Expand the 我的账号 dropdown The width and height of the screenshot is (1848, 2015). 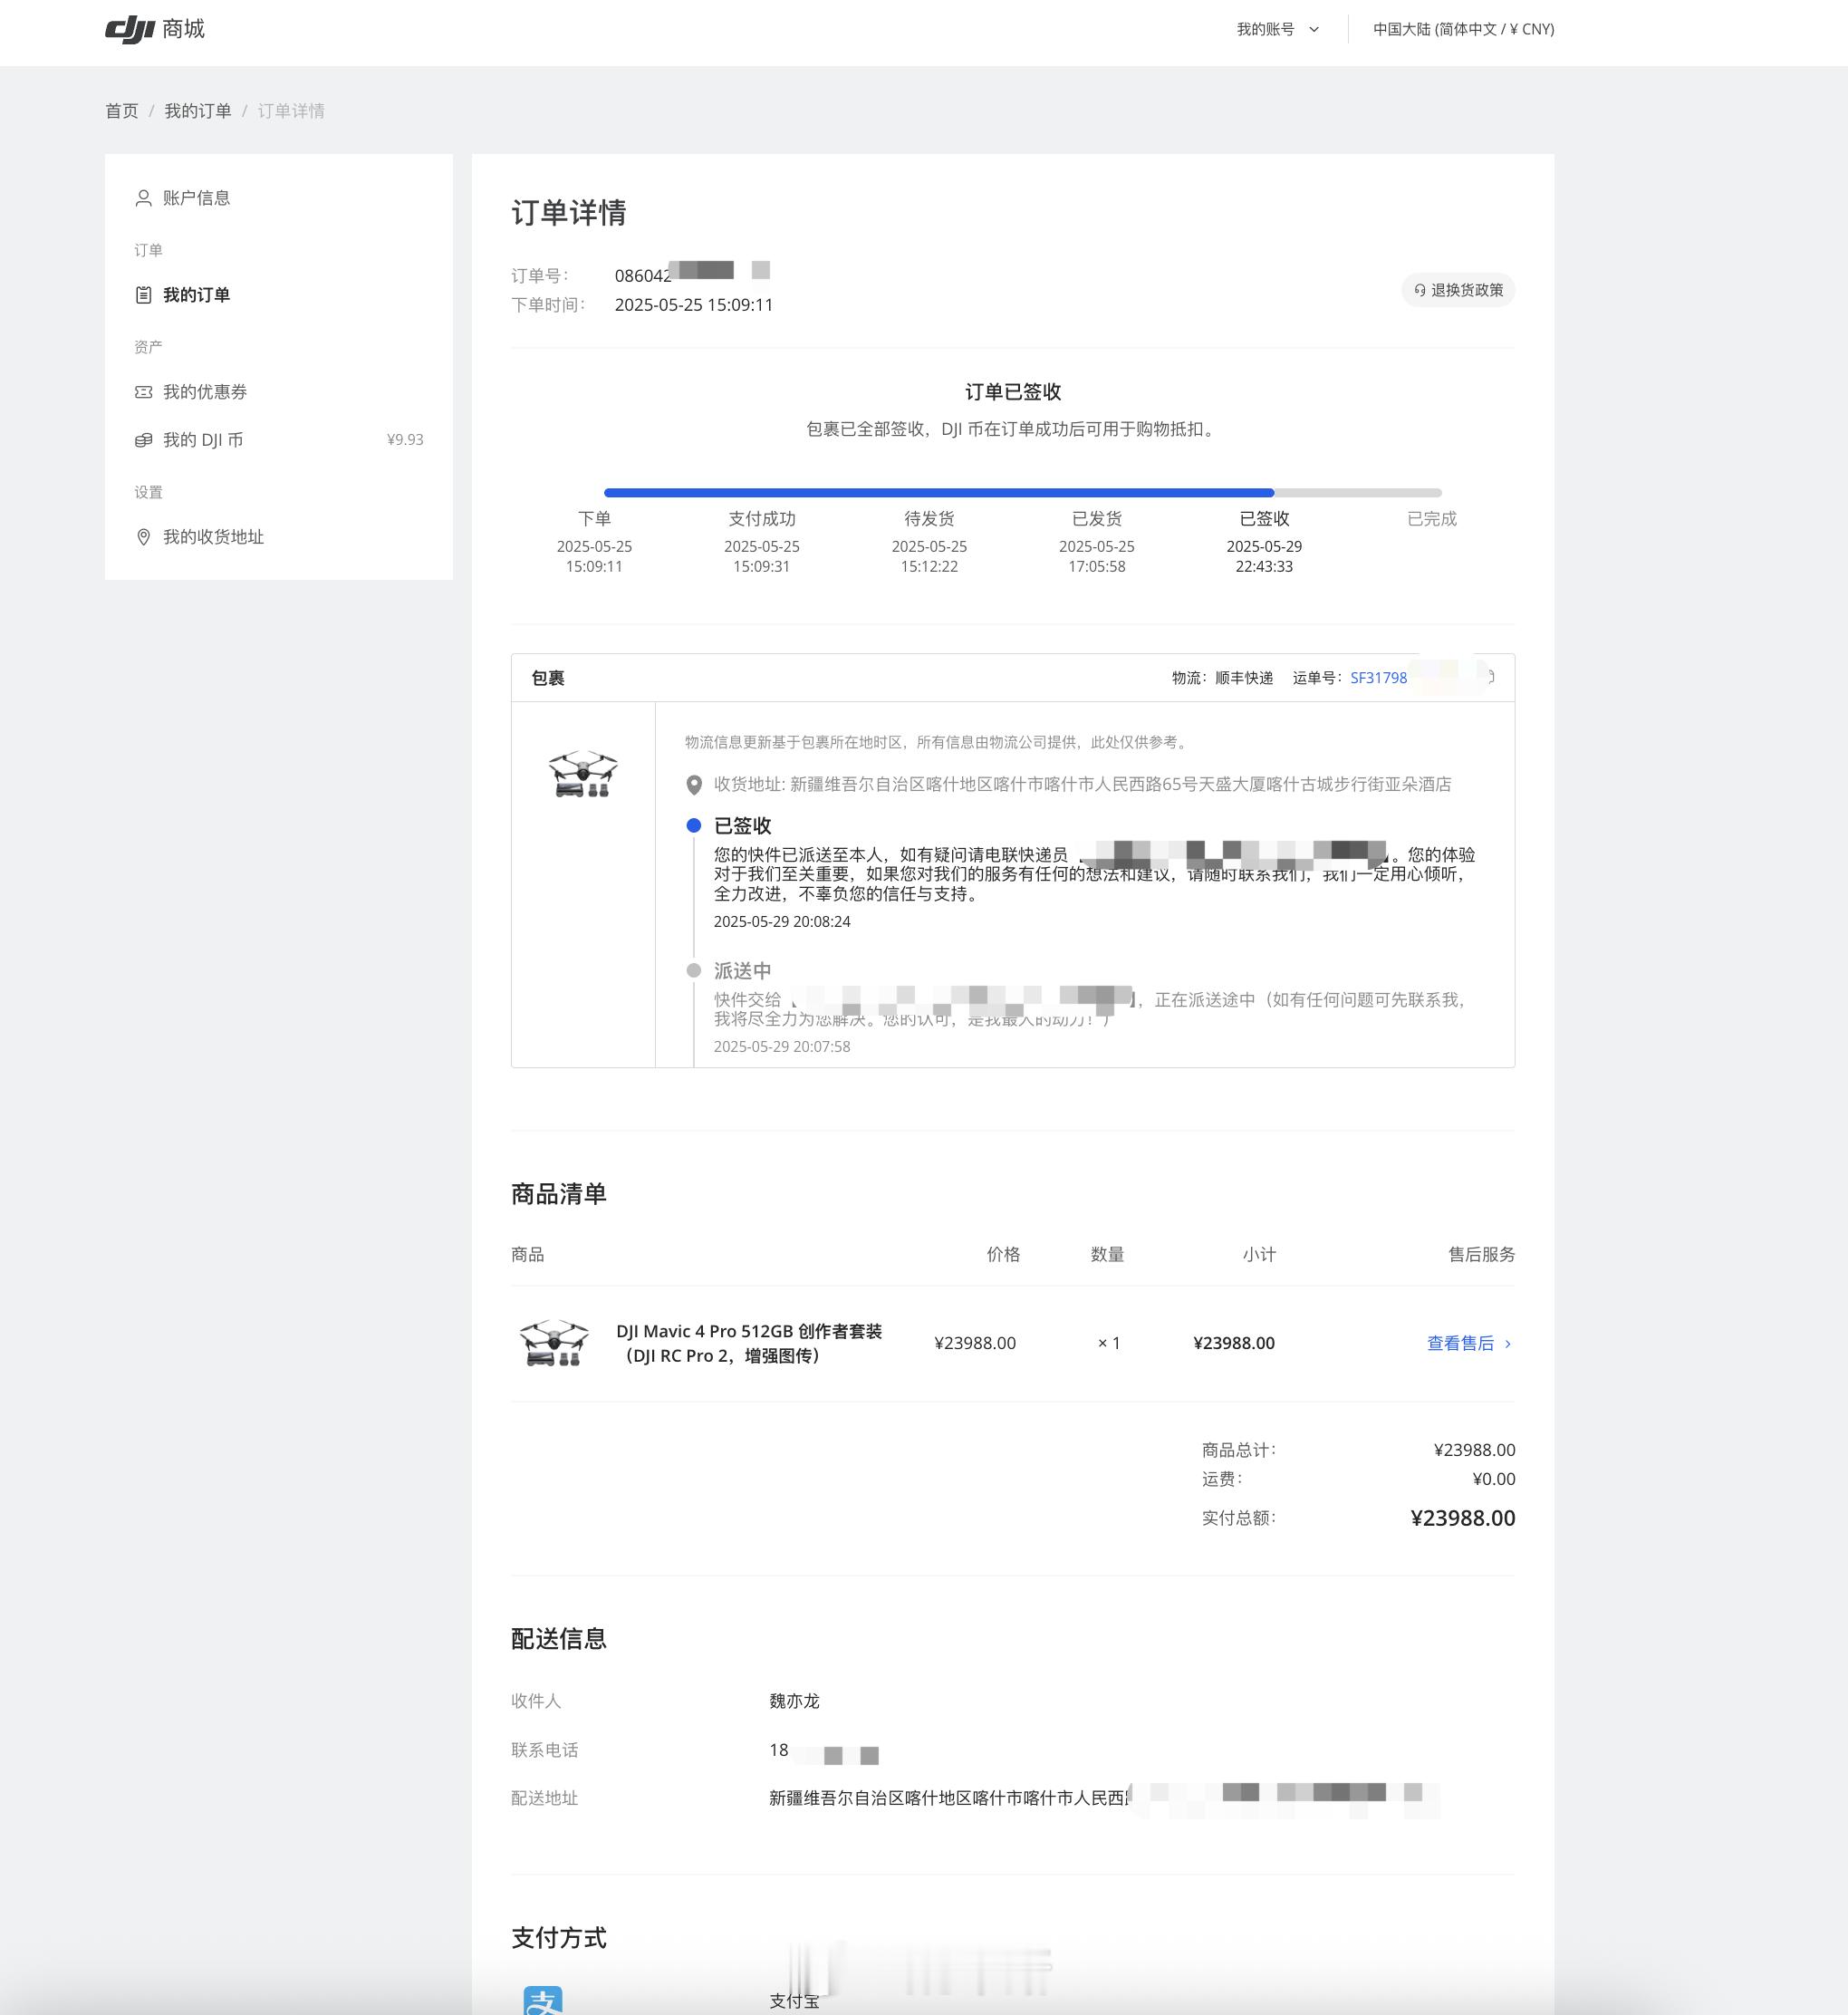pyautogui.click(x=1278, y=29)
